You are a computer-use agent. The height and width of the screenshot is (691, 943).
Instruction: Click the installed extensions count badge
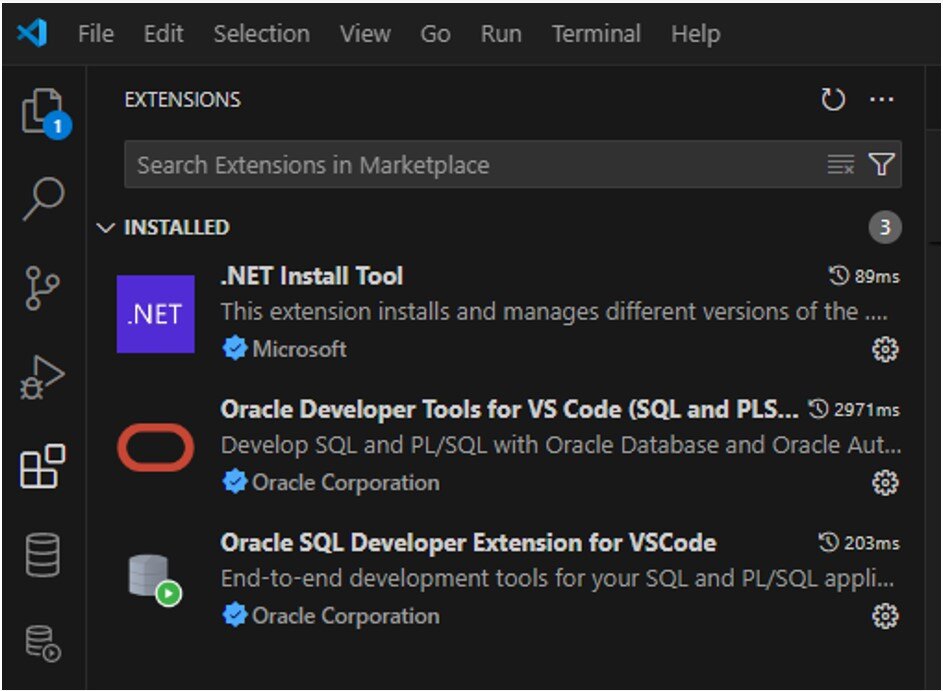(x=884, y=227)
